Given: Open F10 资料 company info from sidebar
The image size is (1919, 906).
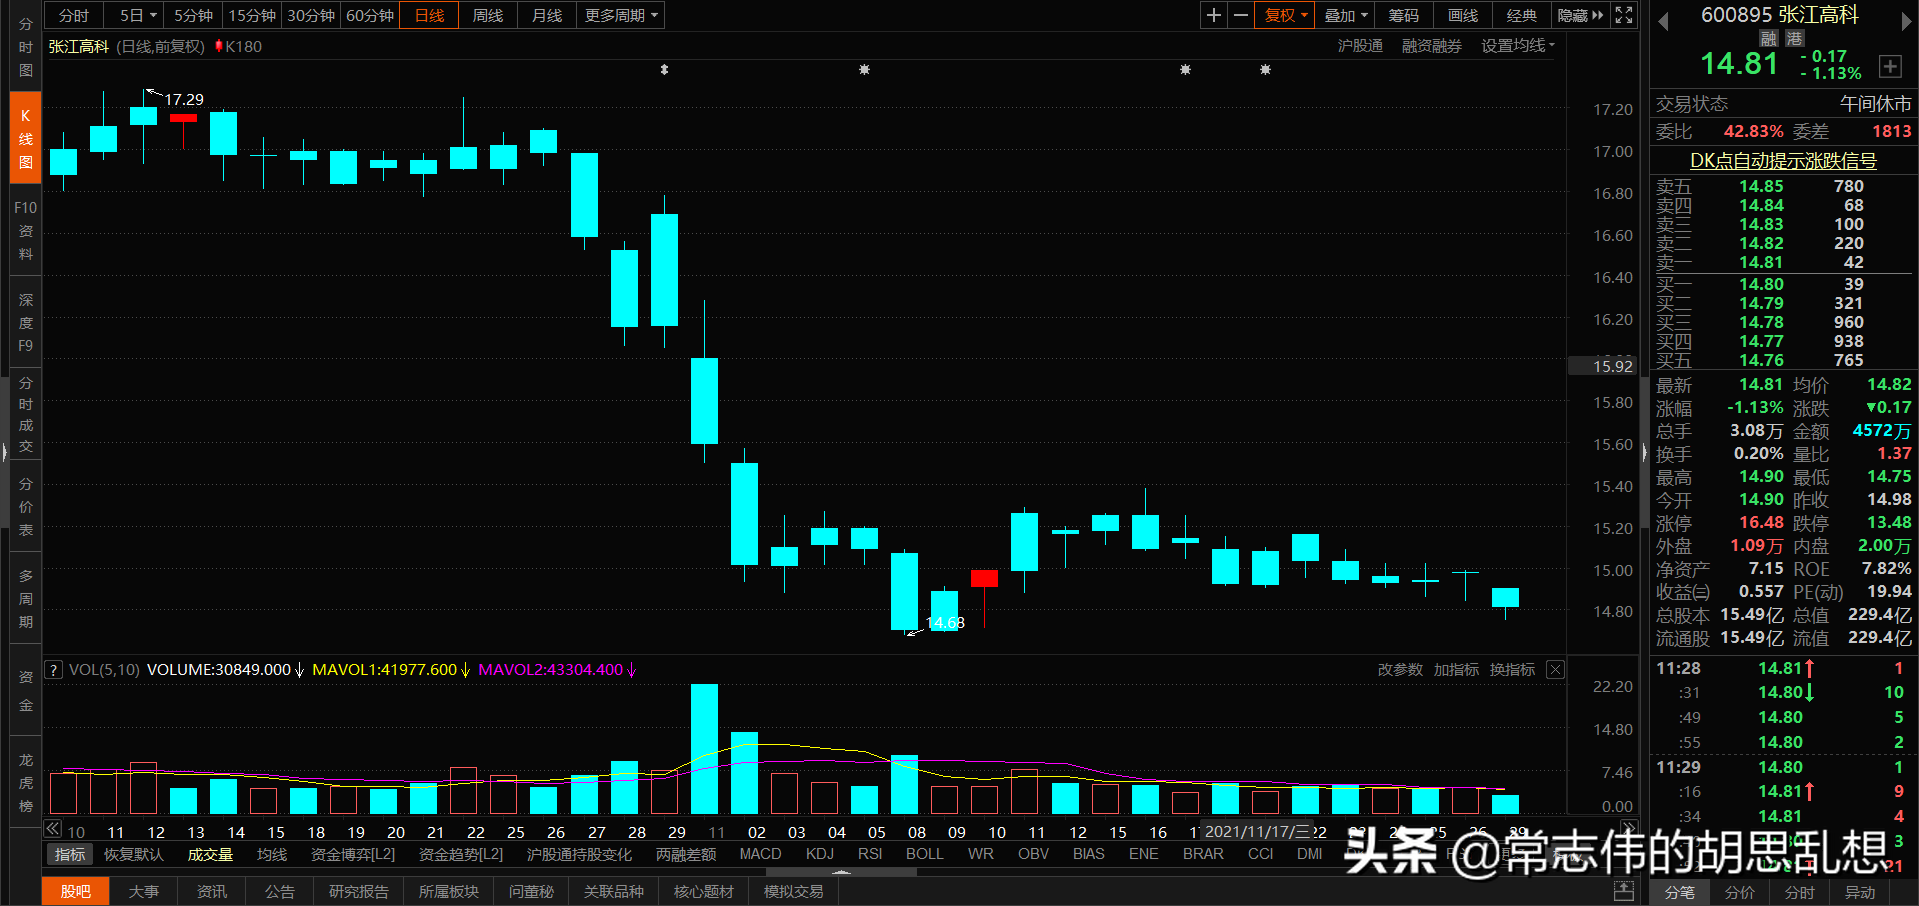Looking at the screenshot, I should click(24, 230).
